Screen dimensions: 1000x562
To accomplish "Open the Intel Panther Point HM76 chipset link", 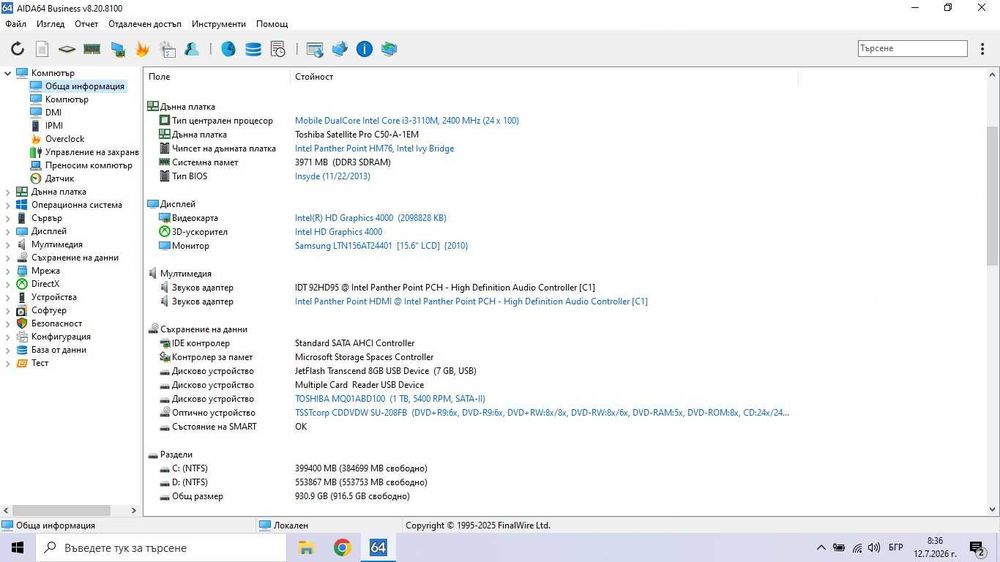I will point(374,149).
